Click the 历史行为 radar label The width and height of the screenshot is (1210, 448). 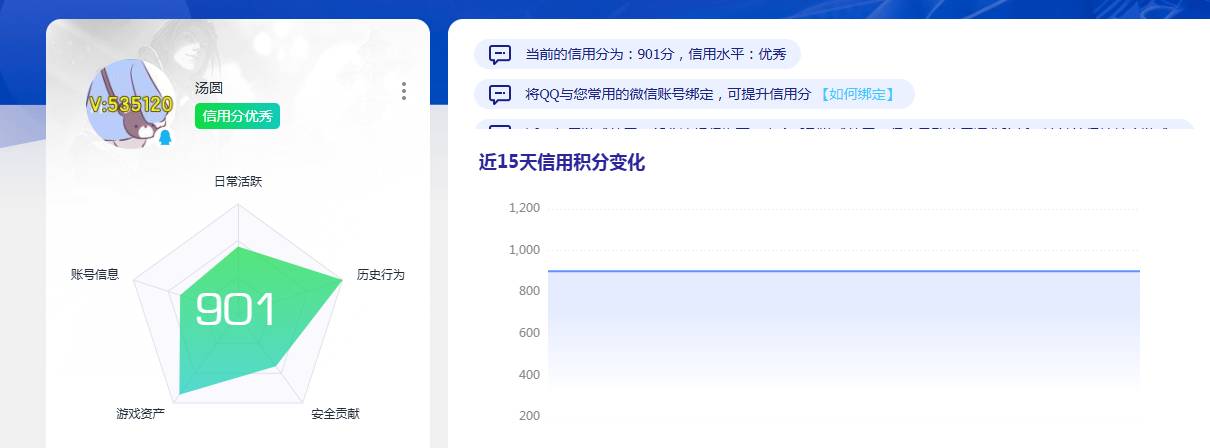coord(381,274)
